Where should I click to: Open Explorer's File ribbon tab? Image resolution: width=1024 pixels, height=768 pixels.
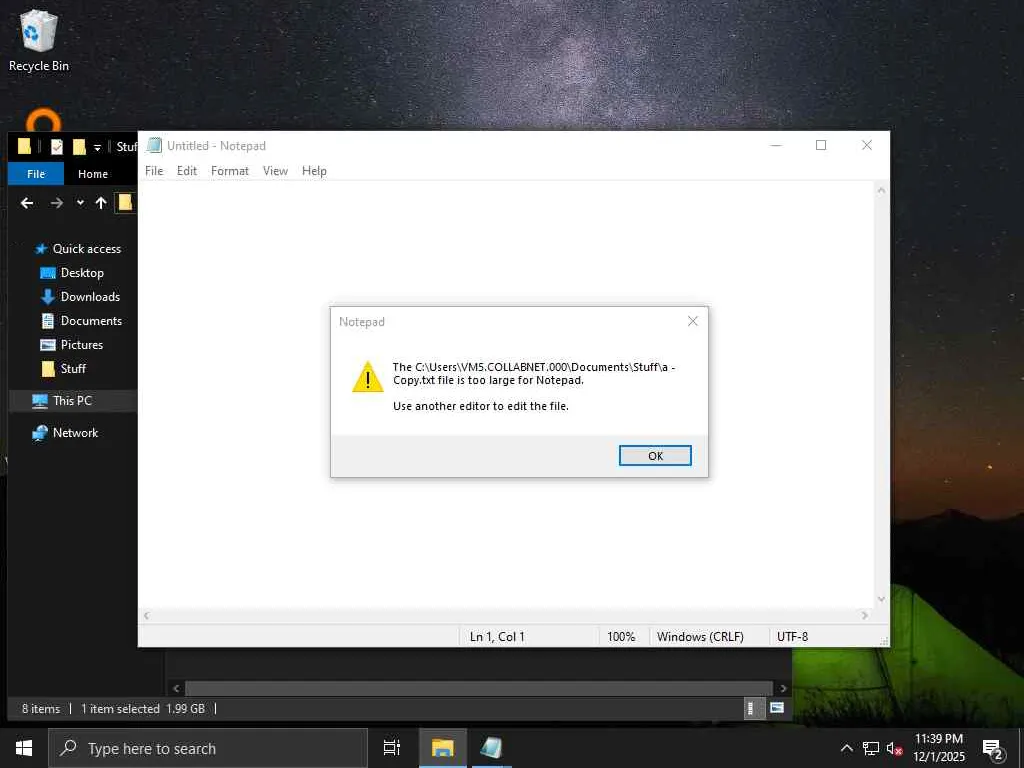coord(36,174)
